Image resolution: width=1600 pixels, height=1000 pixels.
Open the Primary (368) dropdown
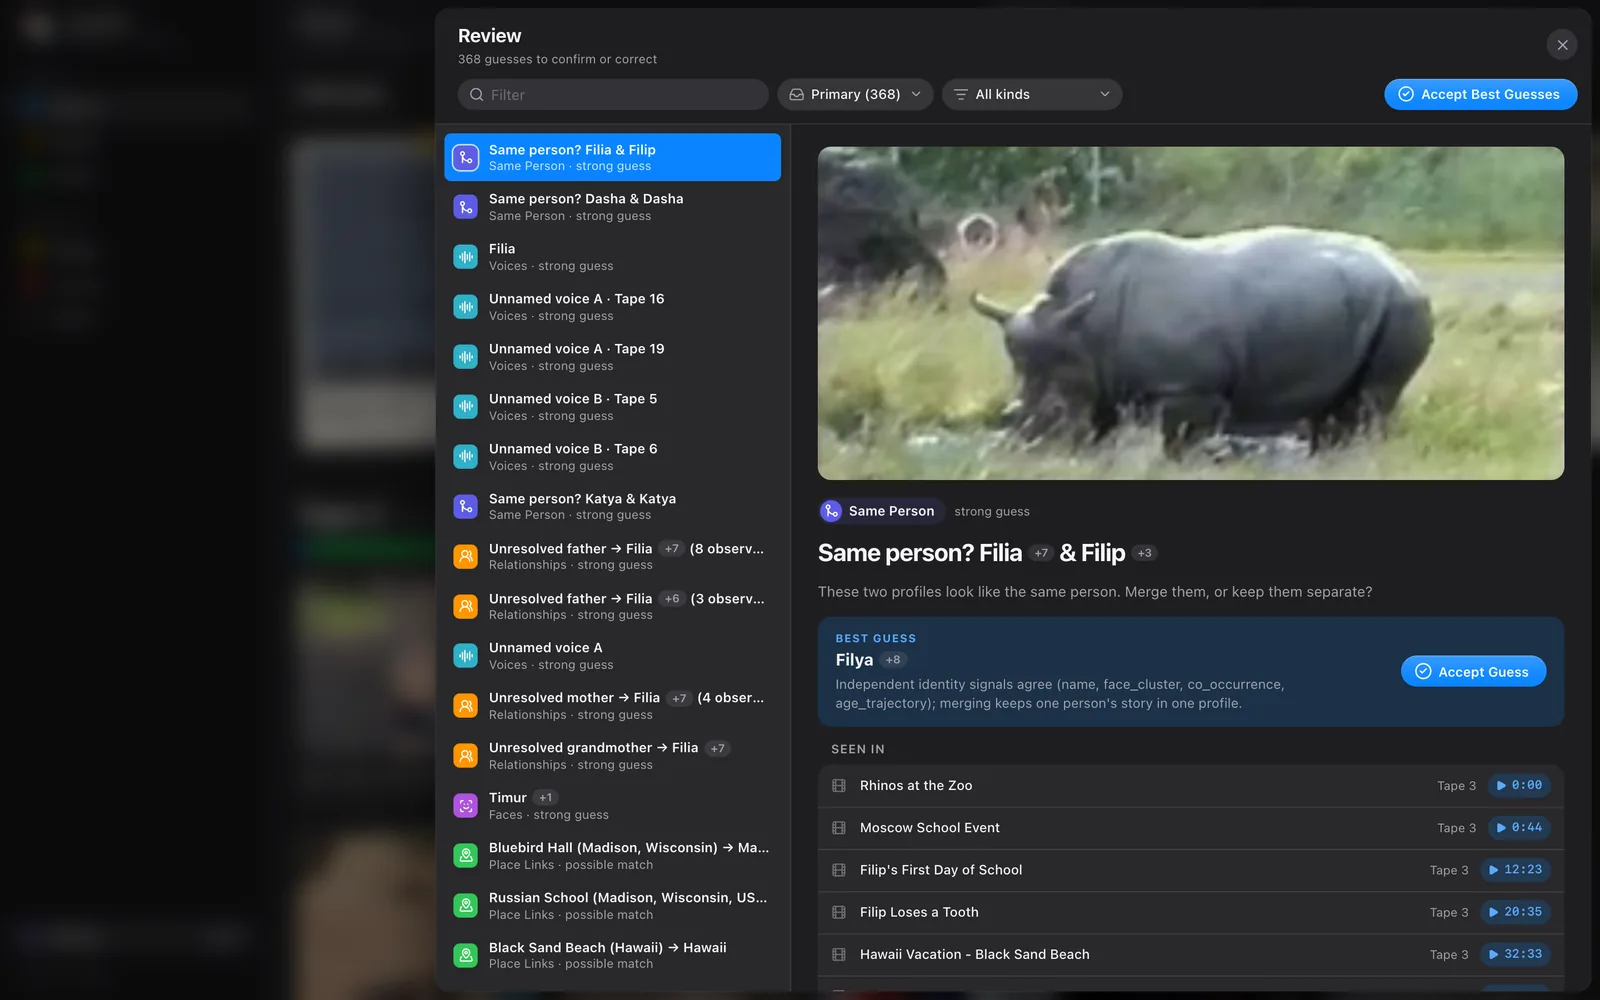point(855,94)
